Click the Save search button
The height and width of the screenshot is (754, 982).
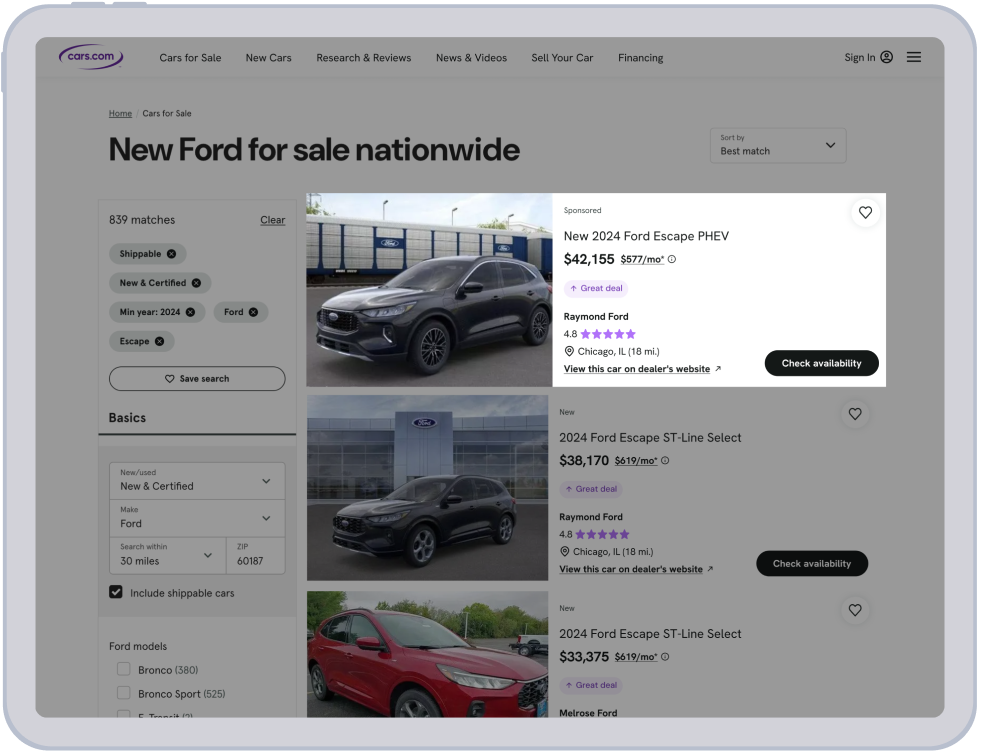tap(198, 380)
